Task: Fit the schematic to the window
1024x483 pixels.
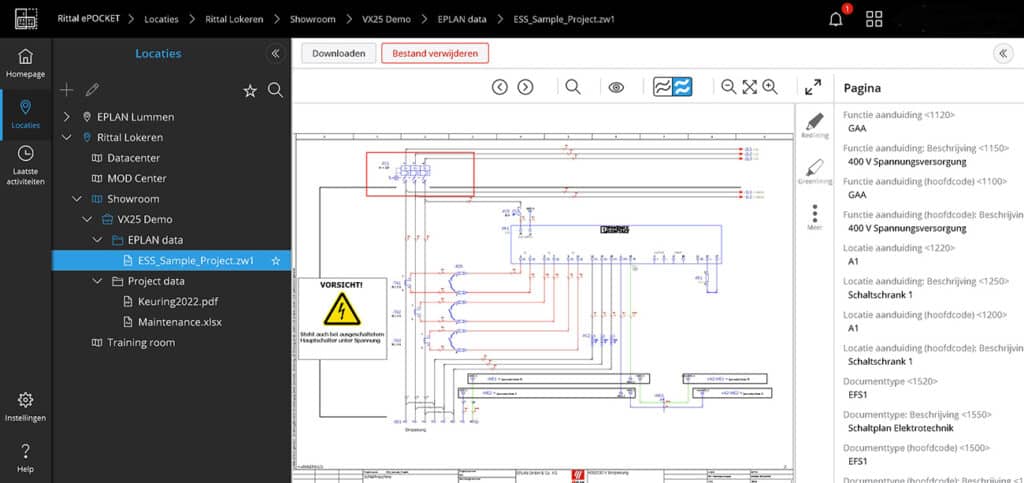Action: pos(749,87)
